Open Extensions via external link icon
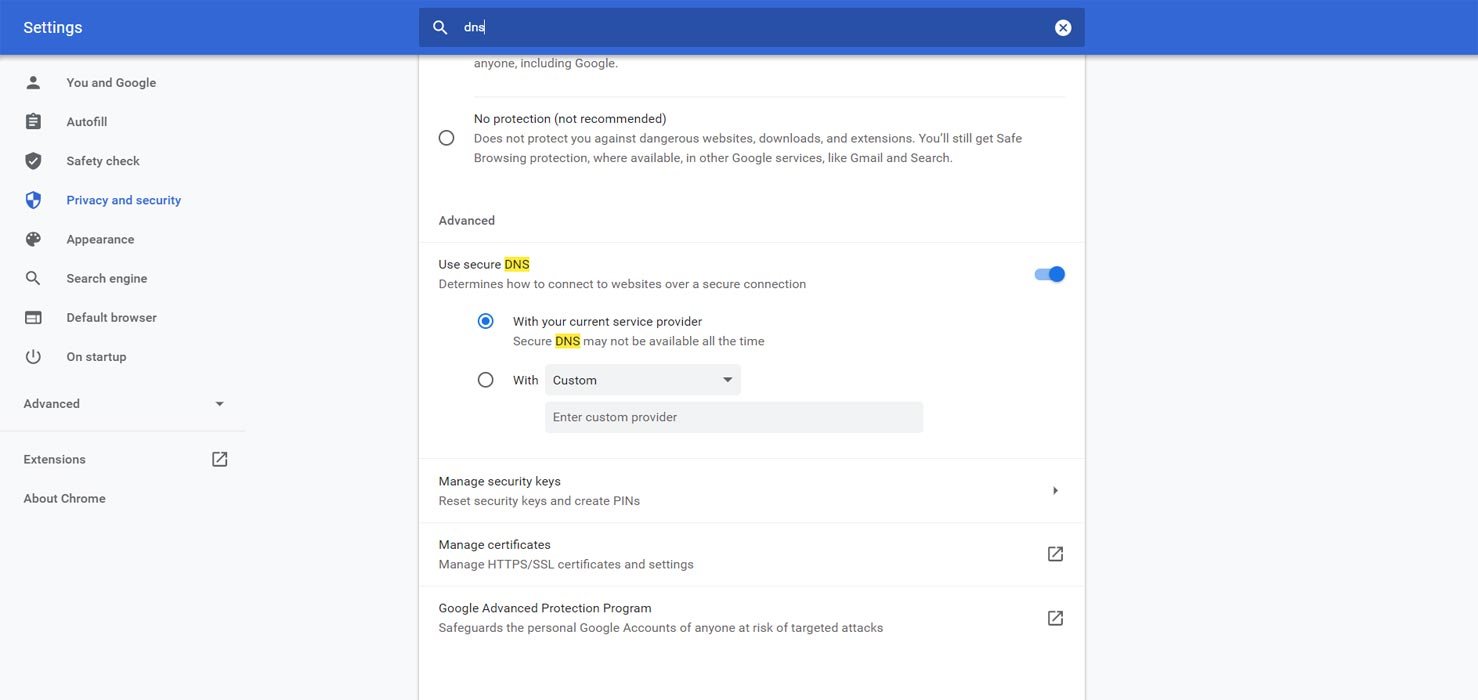The image size is (1478, 700). pyautogui.click(x=220, y=459)
